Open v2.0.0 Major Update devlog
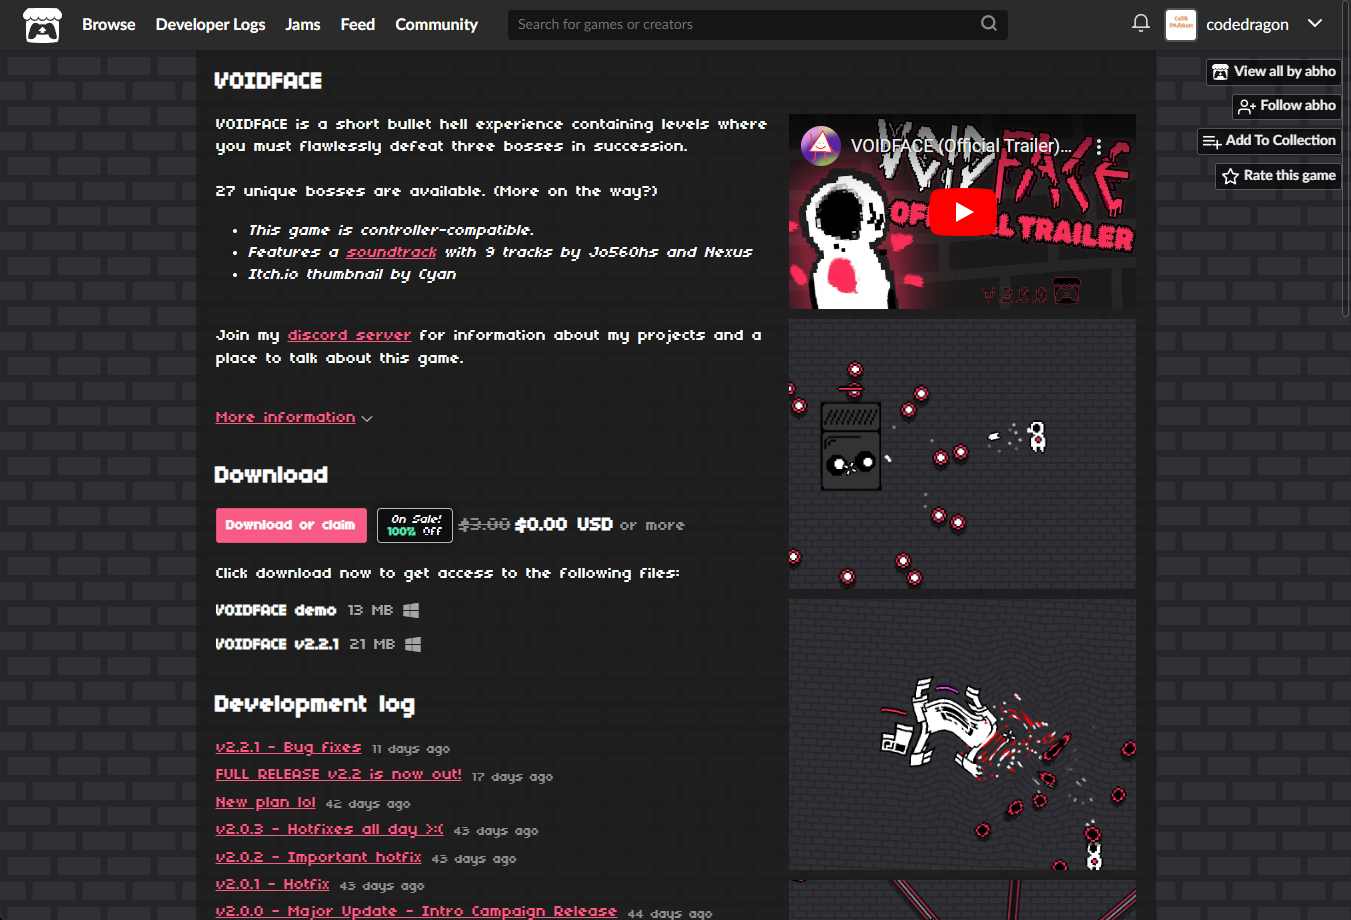The image size is (1351, 920). pyautogui.click(x=416, y=911)
